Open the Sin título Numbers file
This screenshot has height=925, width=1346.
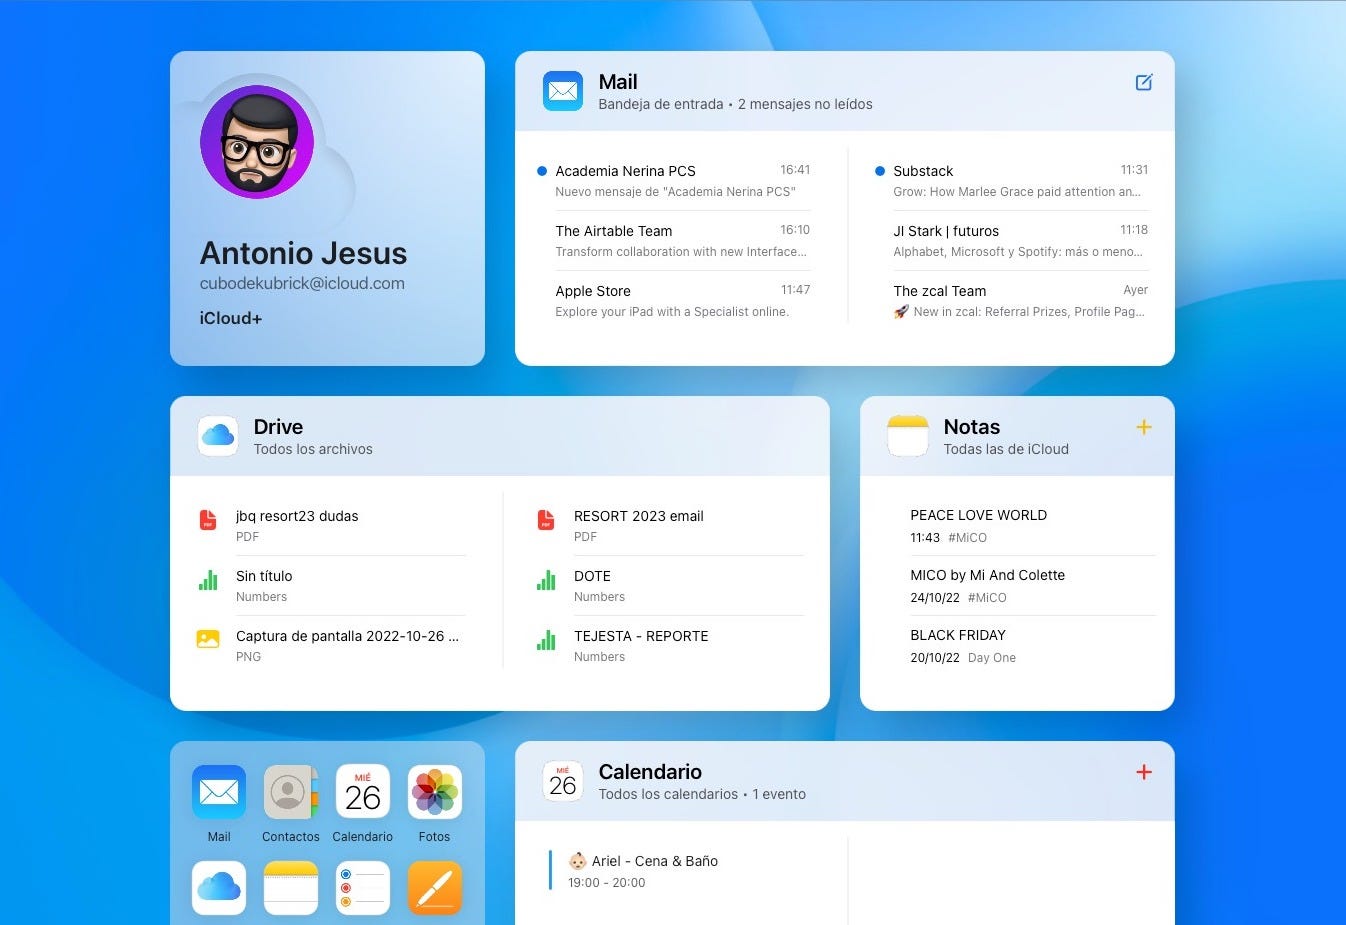click(331, 586)
